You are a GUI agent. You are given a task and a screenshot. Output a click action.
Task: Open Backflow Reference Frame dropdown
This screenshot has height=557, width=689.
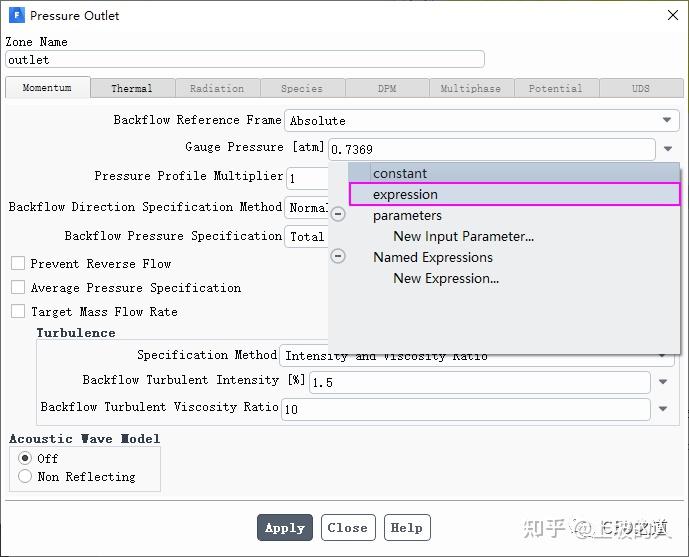[667, 121]
